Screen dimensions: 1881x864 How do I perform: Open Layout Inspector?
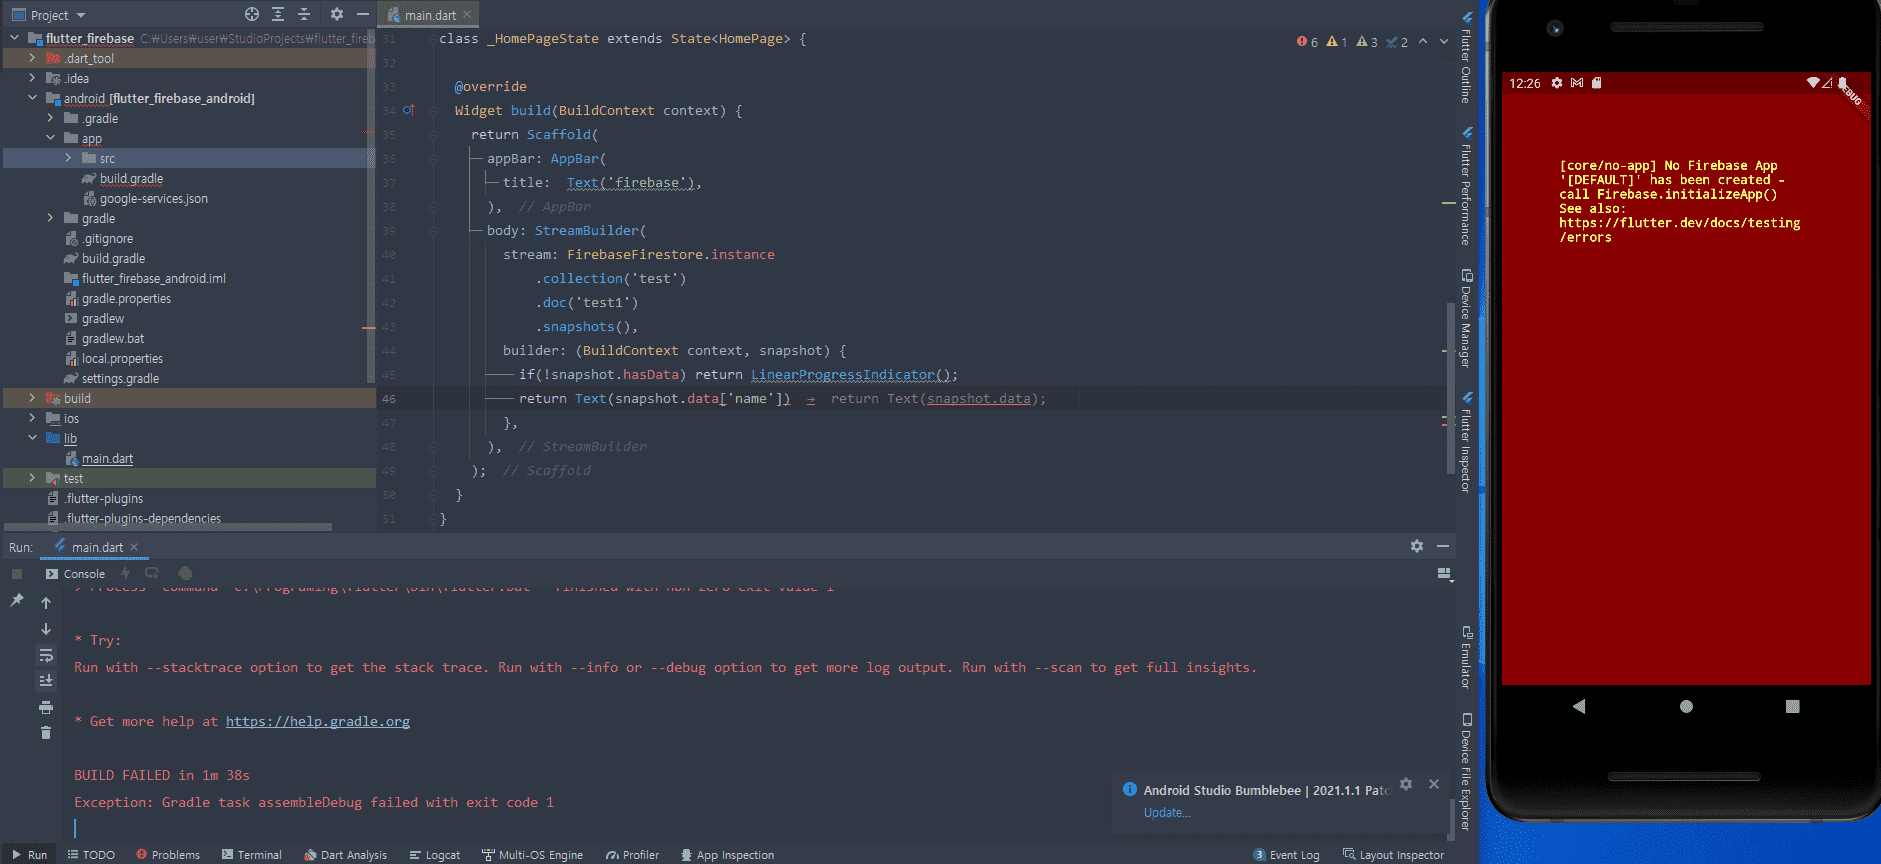tap(1393, 855)
